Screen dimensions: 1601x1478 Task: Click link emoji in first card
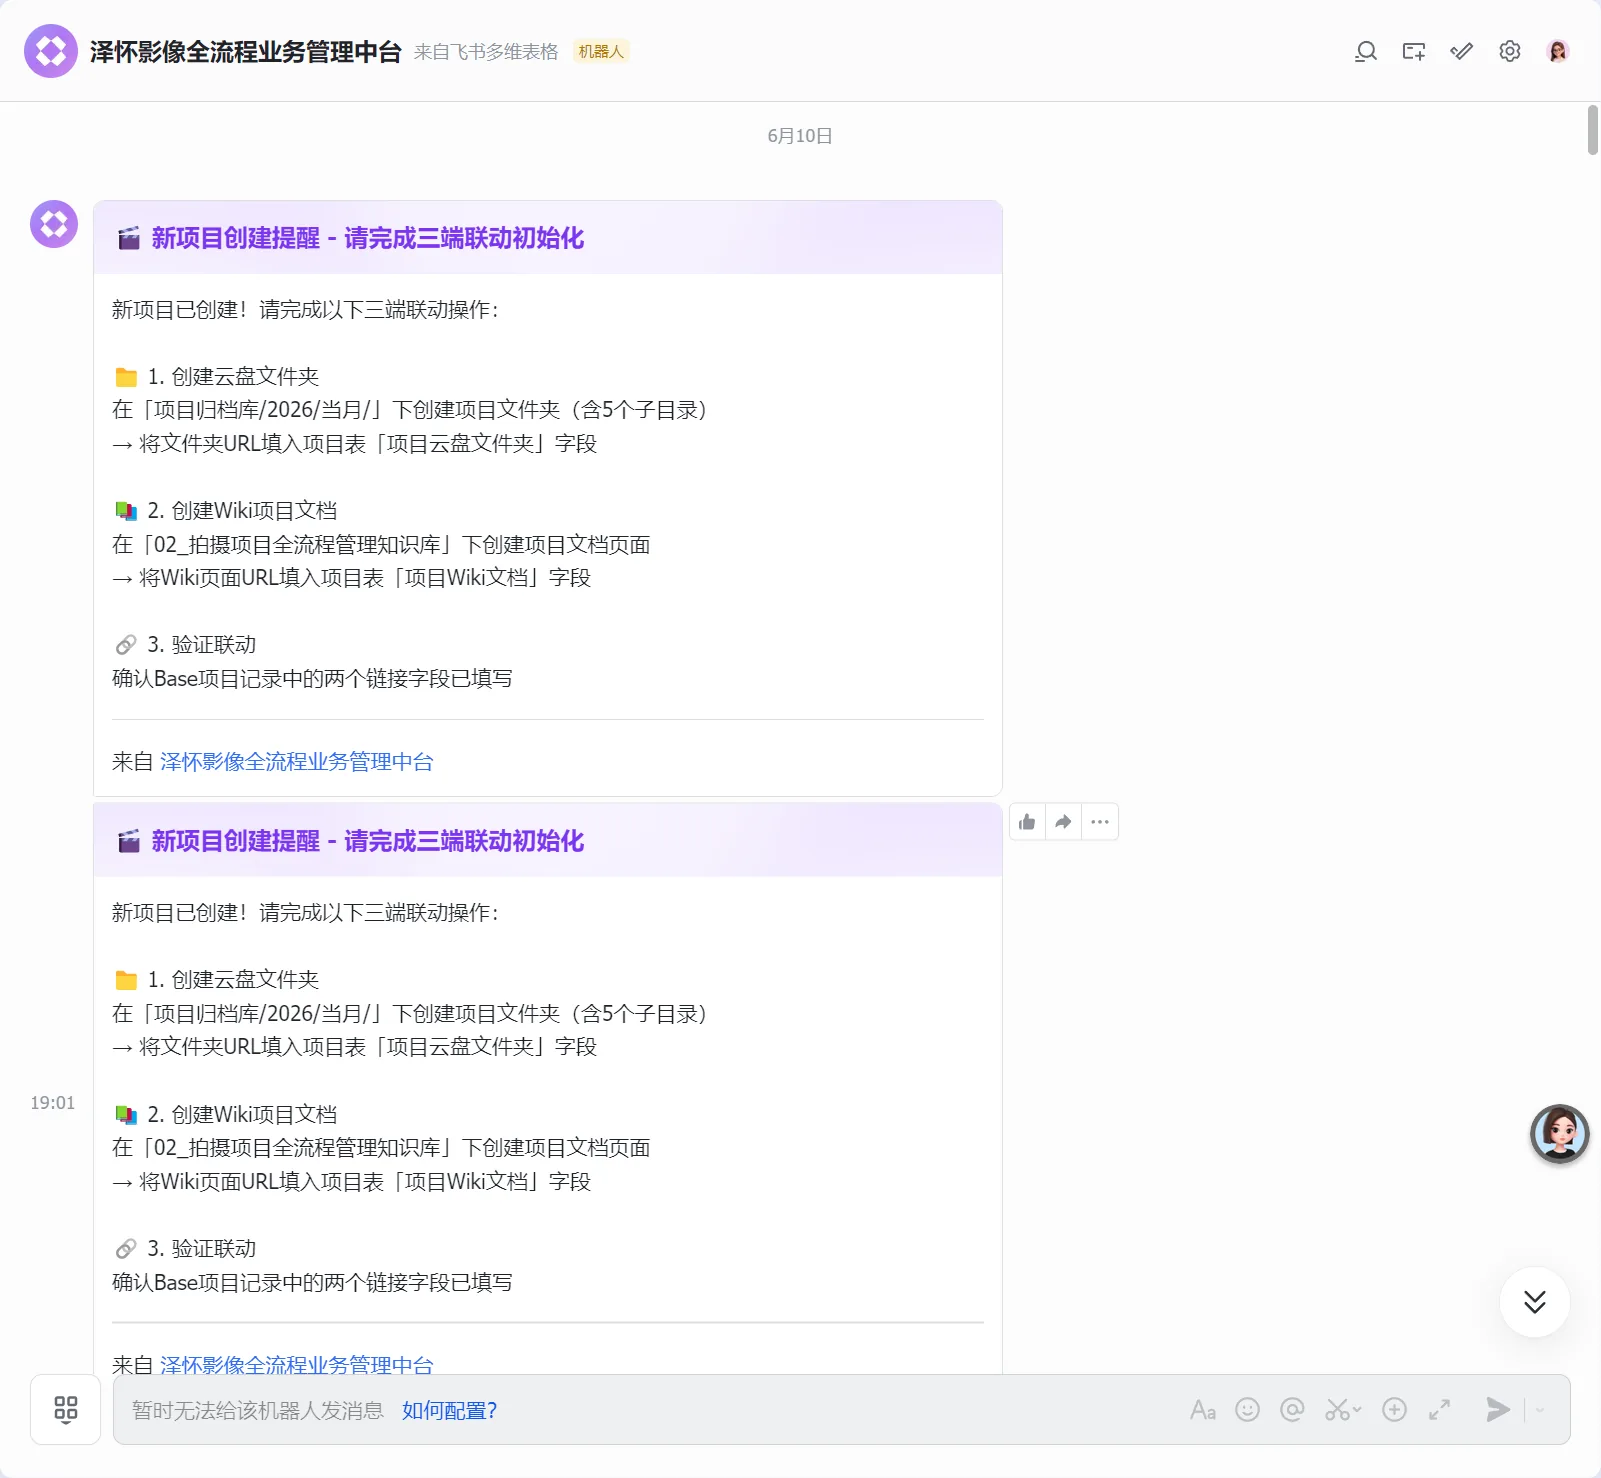click(x=126, y=645)
